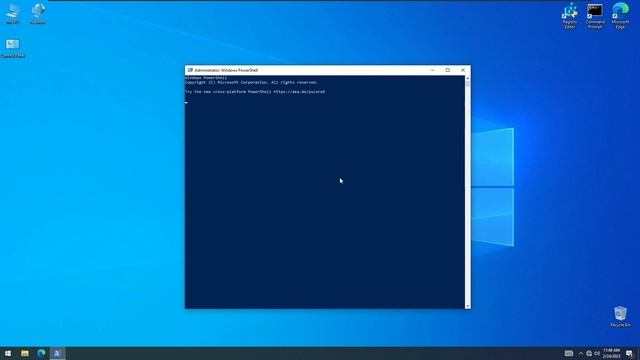The image size is (640, 360).
Task: Click the PowerShell title bar system icon
Action: point(190,70)
